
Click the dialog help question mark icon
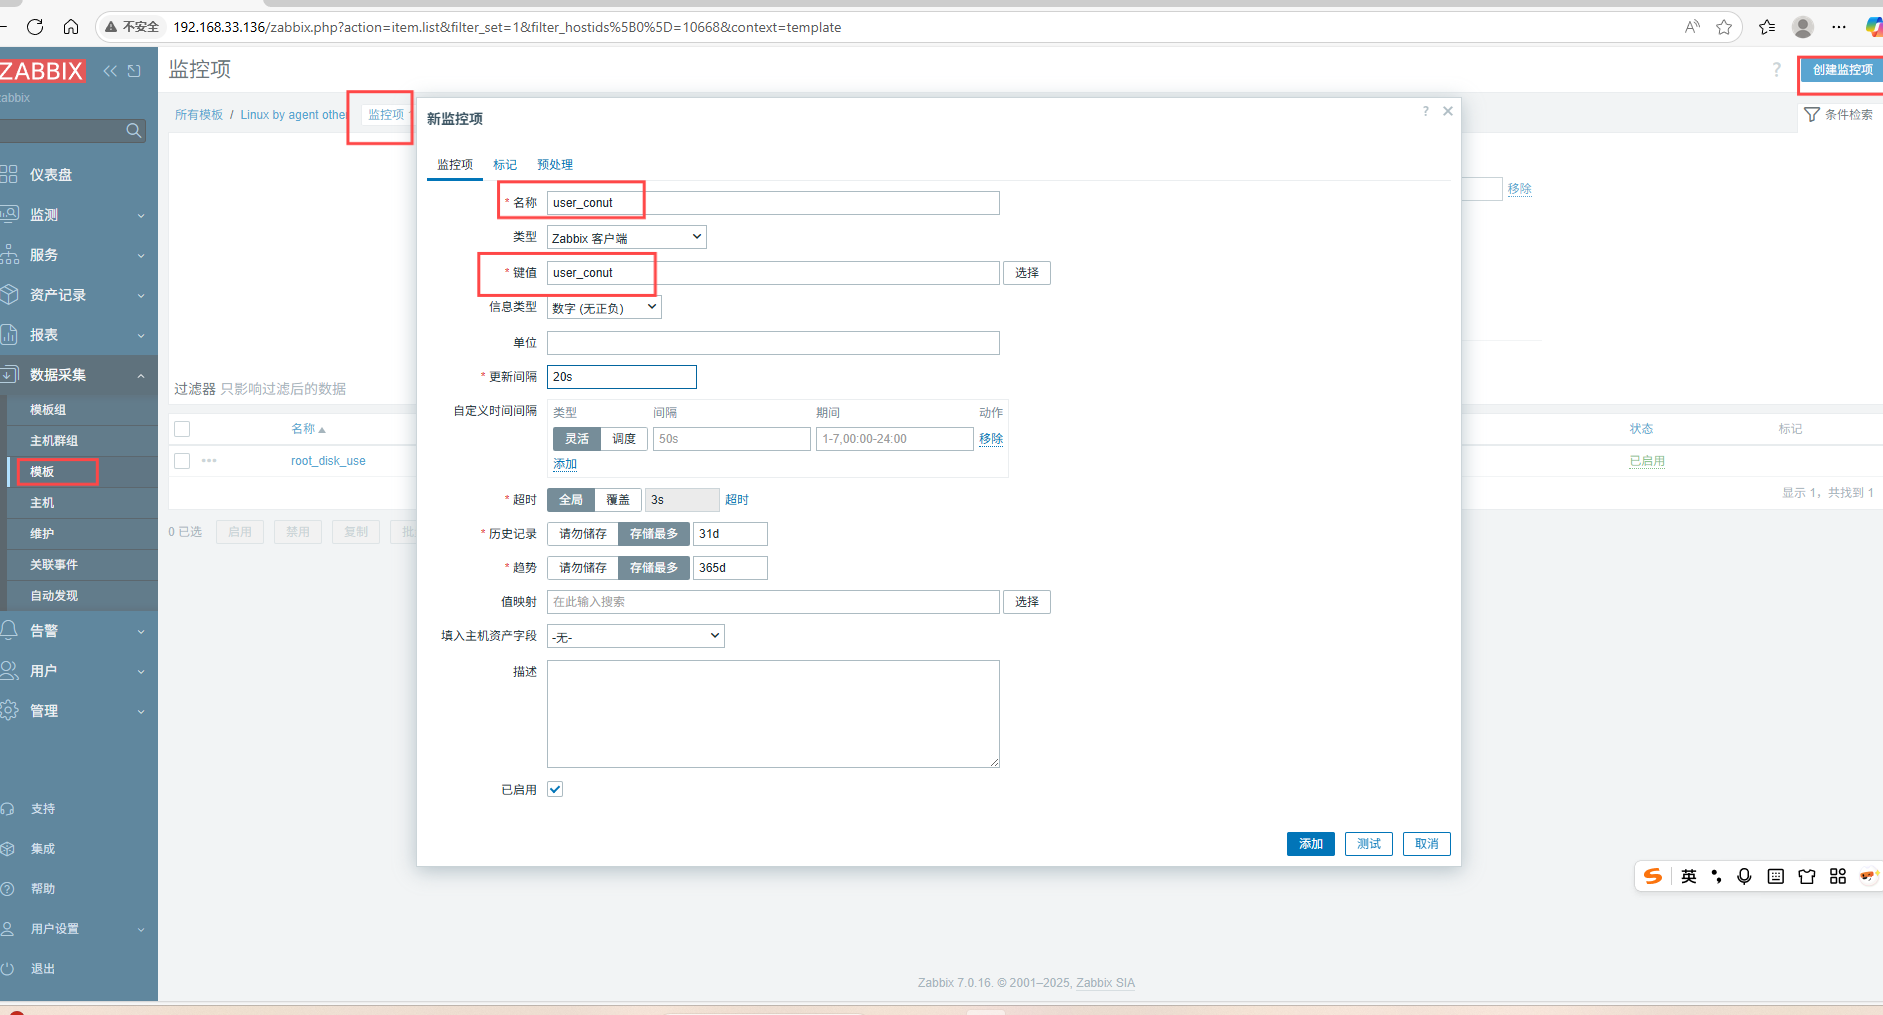[x=1425, y=111]
